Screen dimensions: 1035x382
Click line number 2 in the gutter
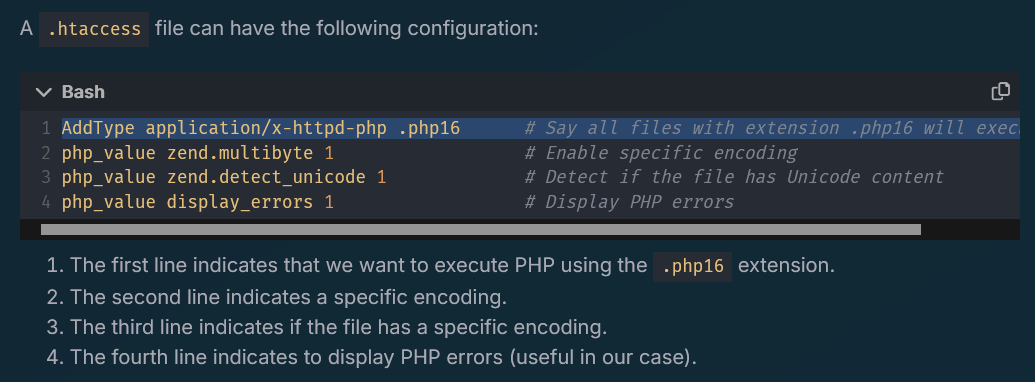[46, 153]
